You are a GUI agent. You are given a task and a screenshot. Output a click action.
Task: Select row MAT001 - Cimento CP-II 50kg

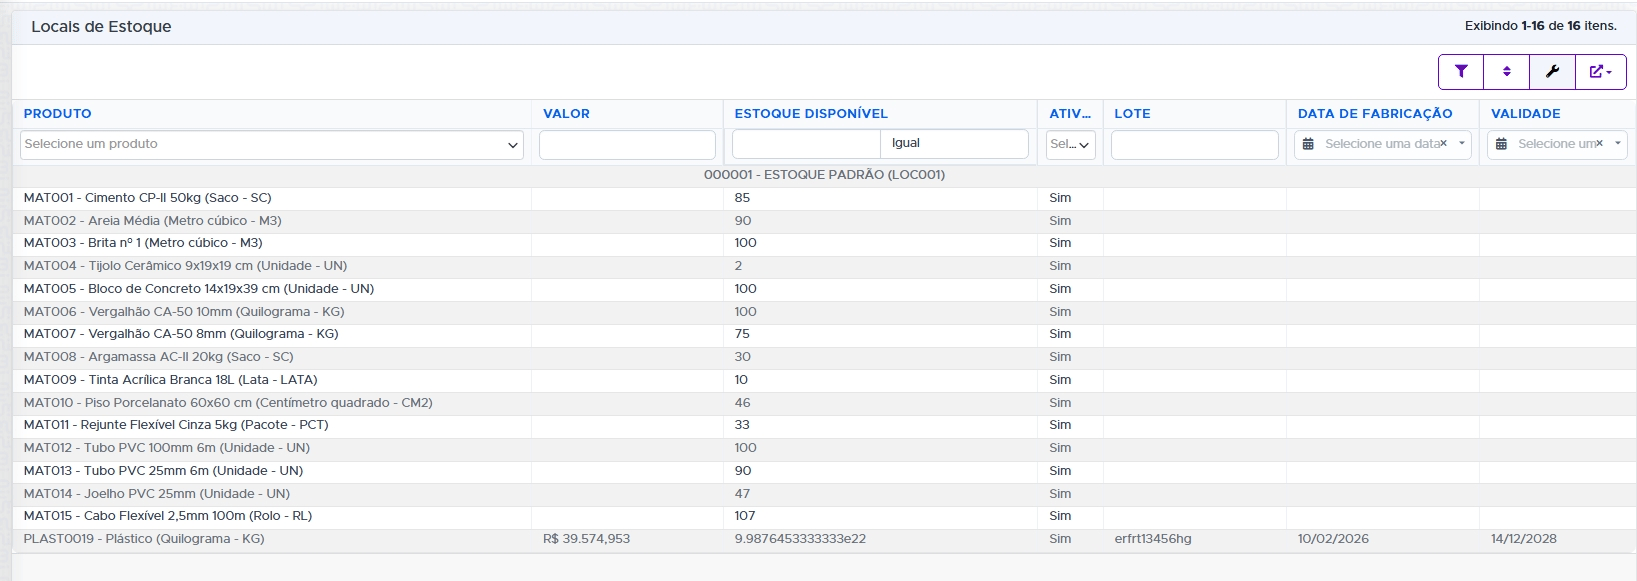click(x=824, y=198)
